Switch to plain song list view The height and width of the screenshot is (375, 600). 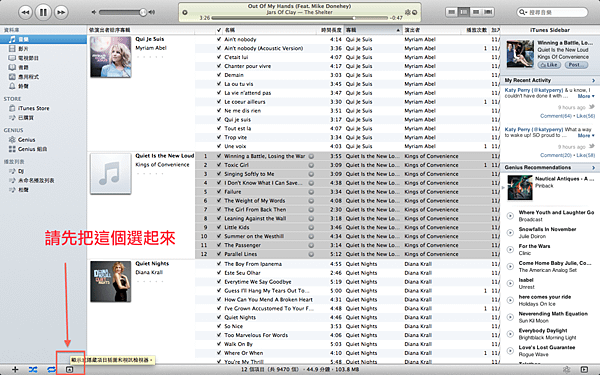coord(452,12)
